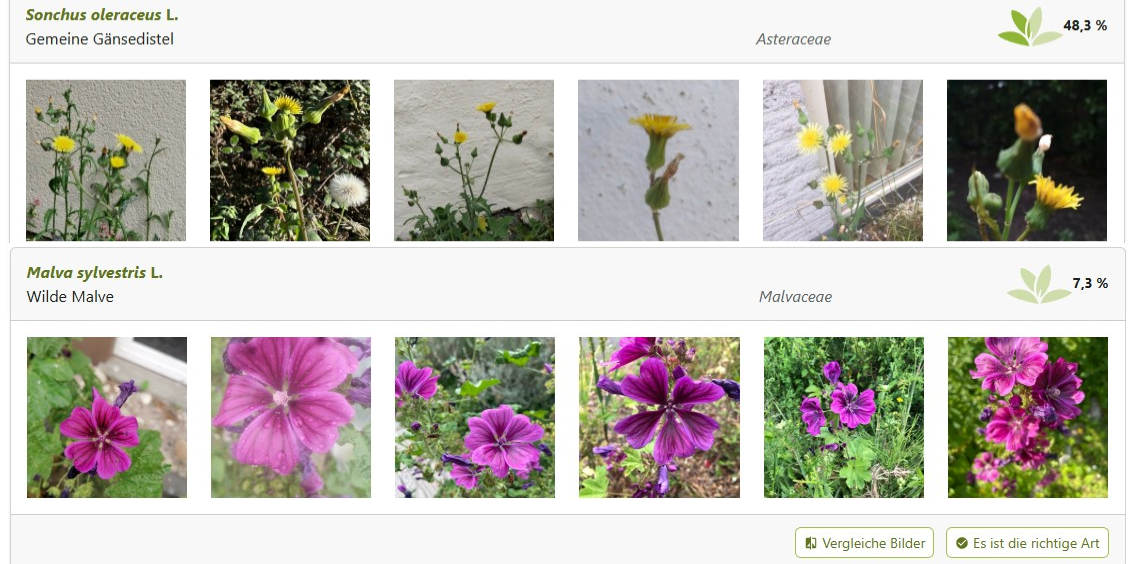
Task: Select the Asteraceae family label
Action: click(793, 40)
